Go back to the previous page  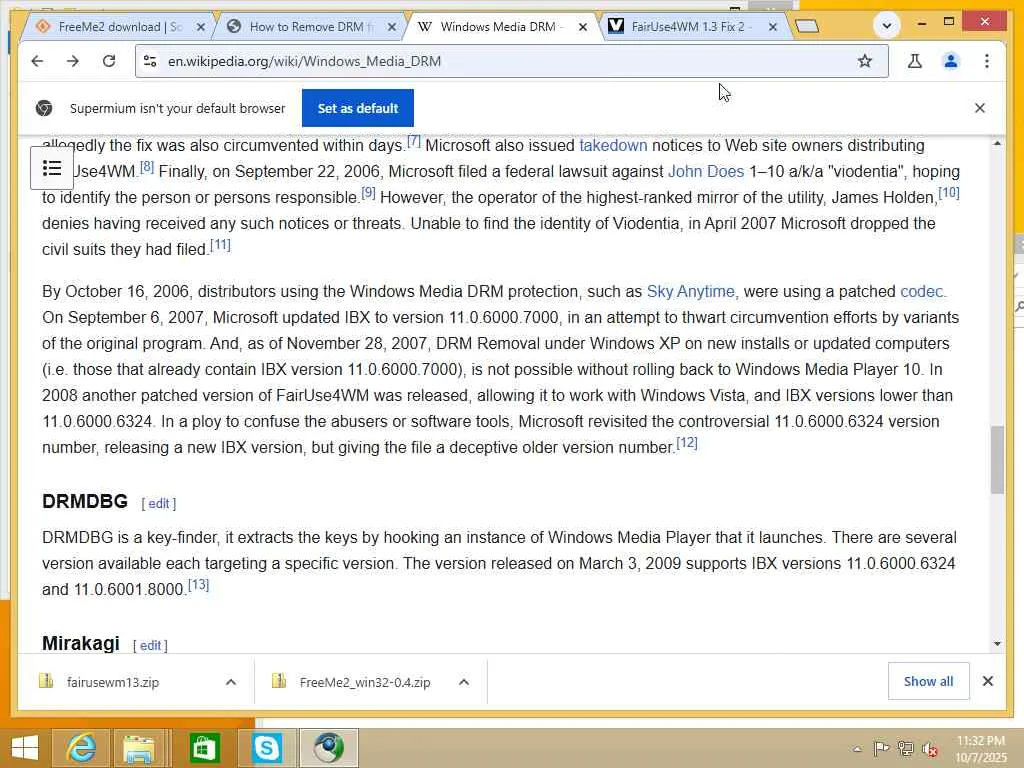pos(37,61)
